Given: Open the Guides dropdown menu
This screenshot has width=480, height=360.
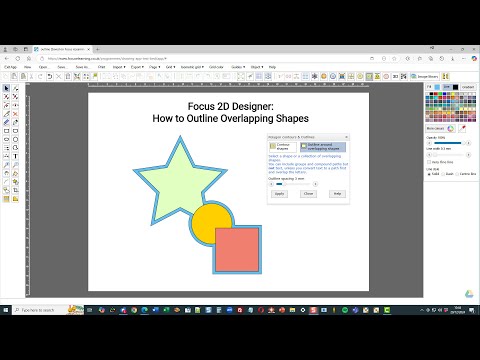Looking at the screenshot, I should tap(238, 67).
